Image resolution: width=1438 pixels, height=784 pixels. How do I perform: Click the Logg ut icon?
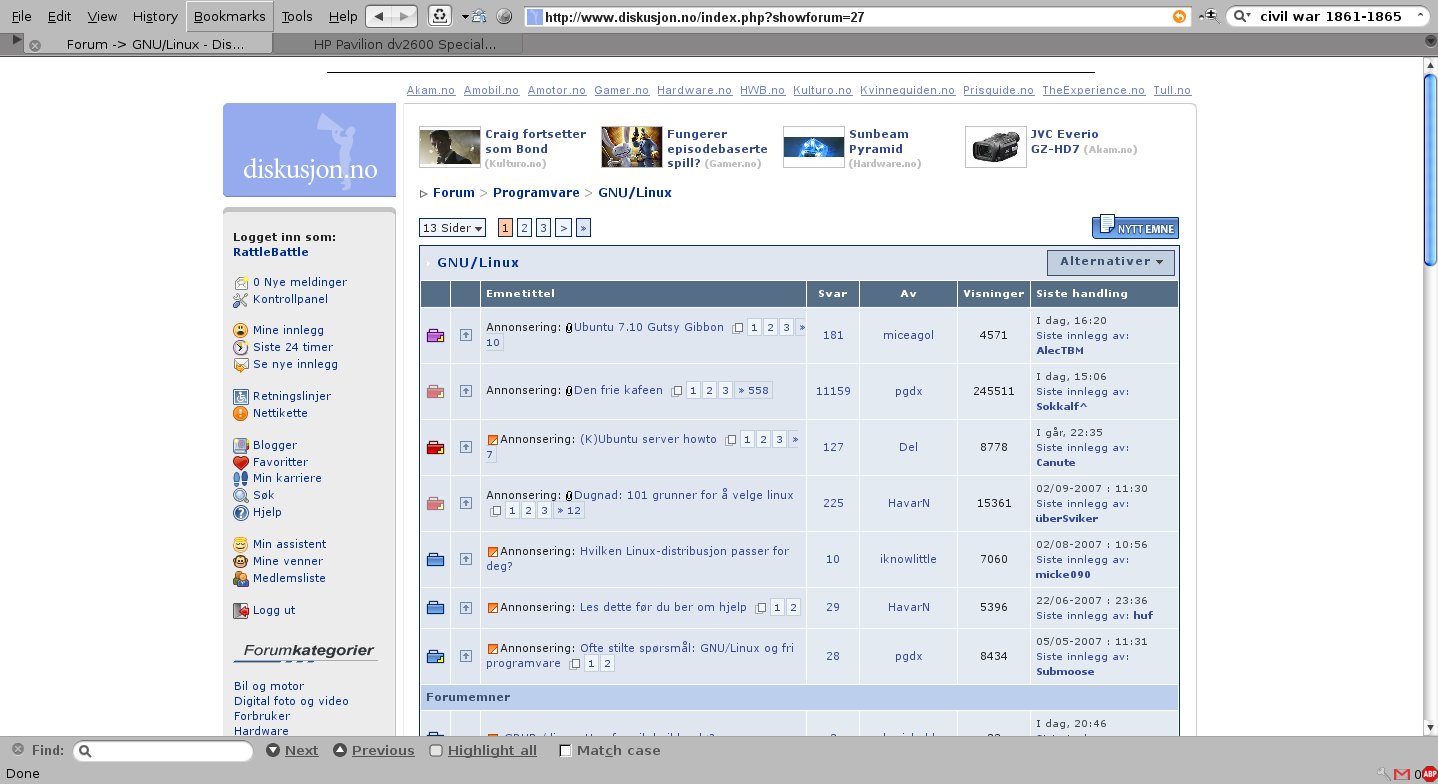coord(240,610)
